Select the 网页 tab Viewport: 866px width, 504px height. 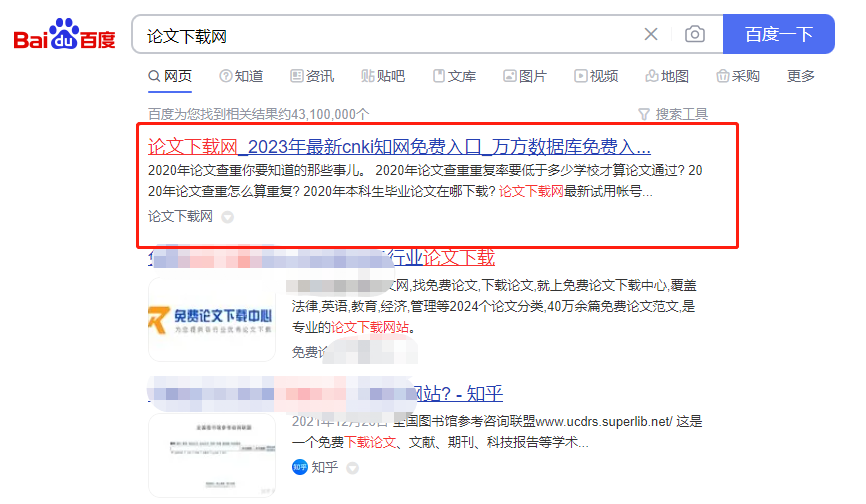(170, 76)
